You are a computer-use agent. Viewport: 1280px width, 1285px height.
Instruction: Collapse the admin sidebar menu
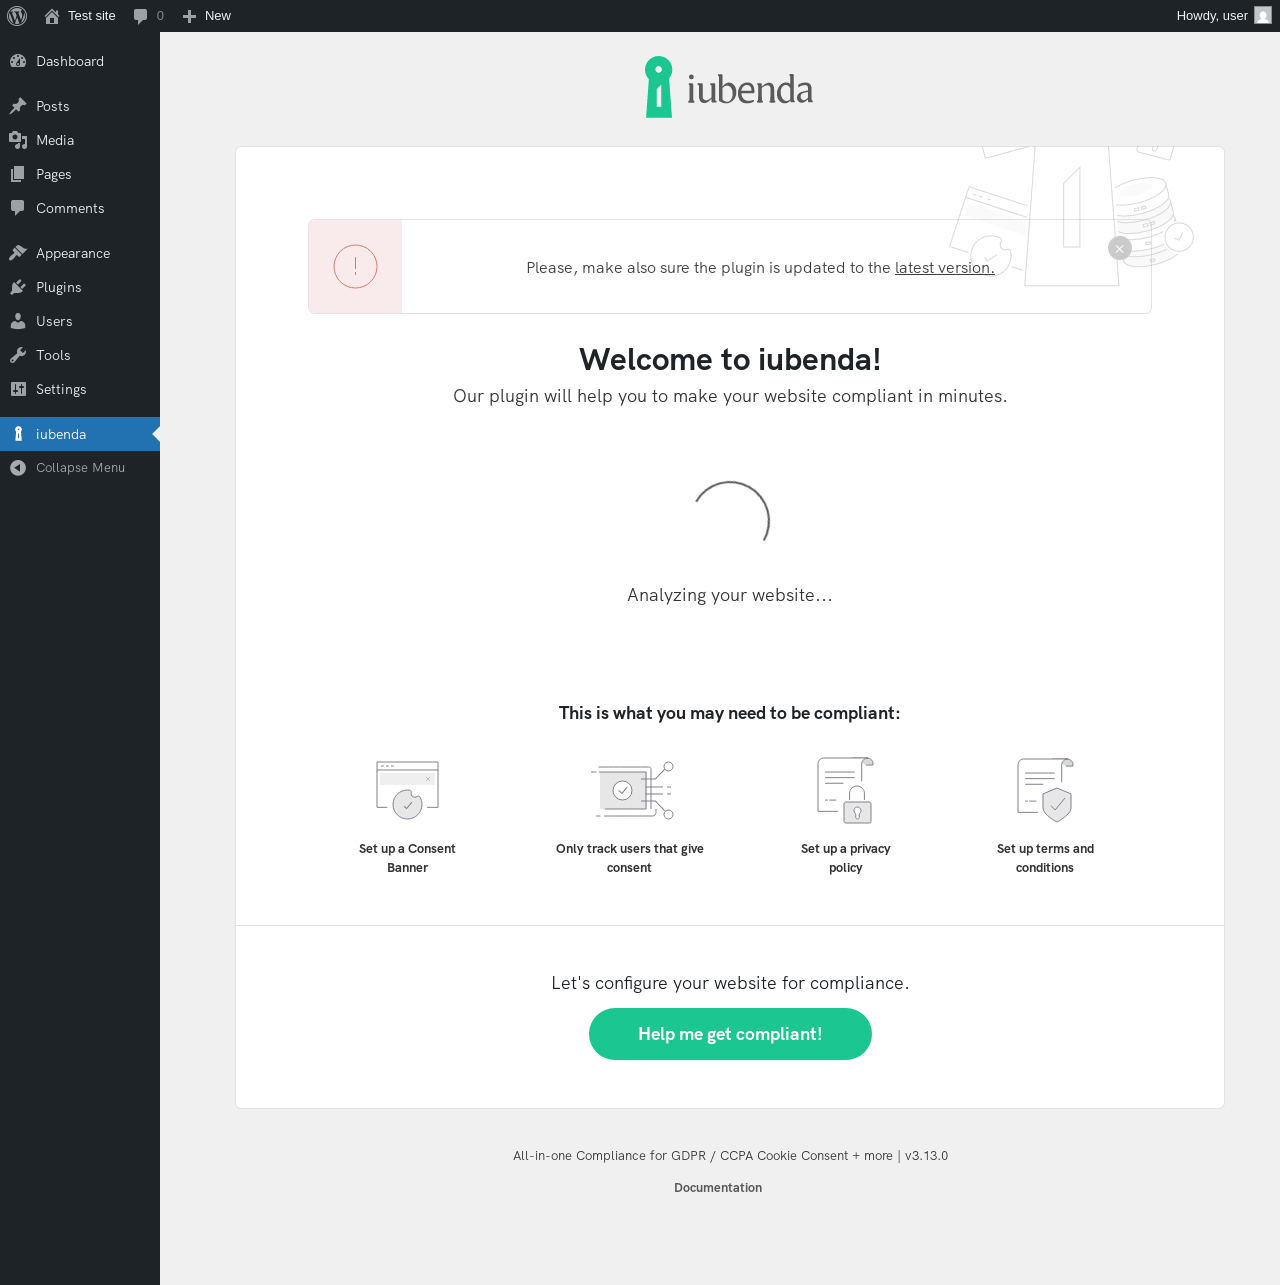click(x=80, y=468)
